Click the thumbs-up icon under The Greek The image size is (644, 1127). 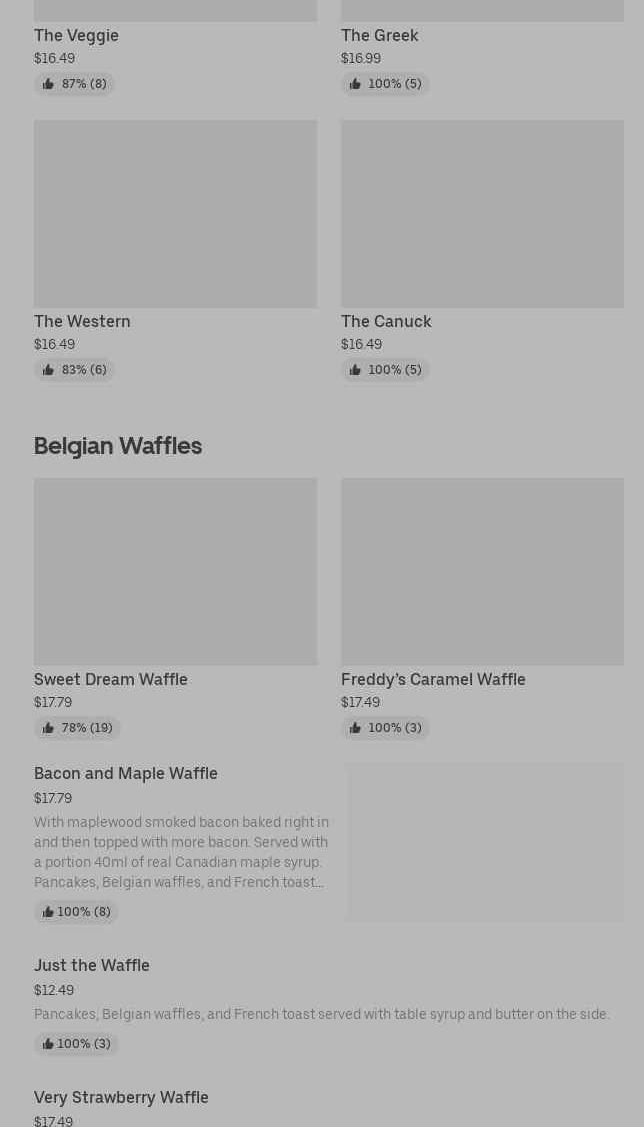(355, 84)
